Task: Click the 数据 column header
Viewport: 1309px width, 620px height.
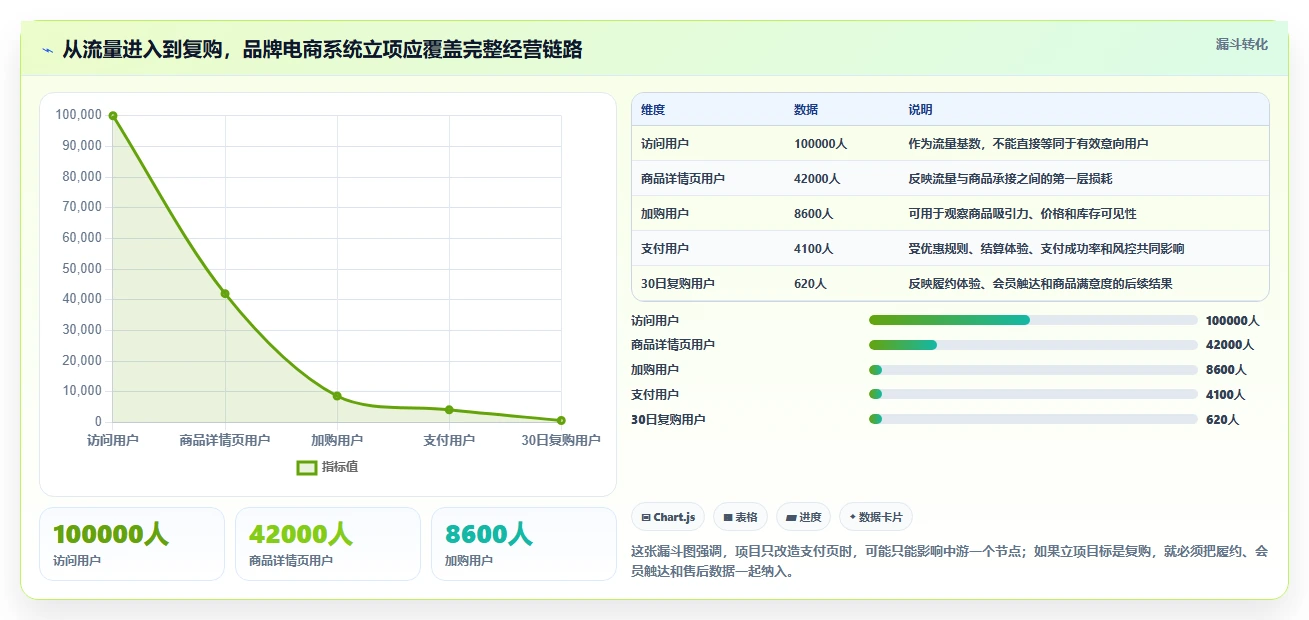Action: tap(806, 109)
